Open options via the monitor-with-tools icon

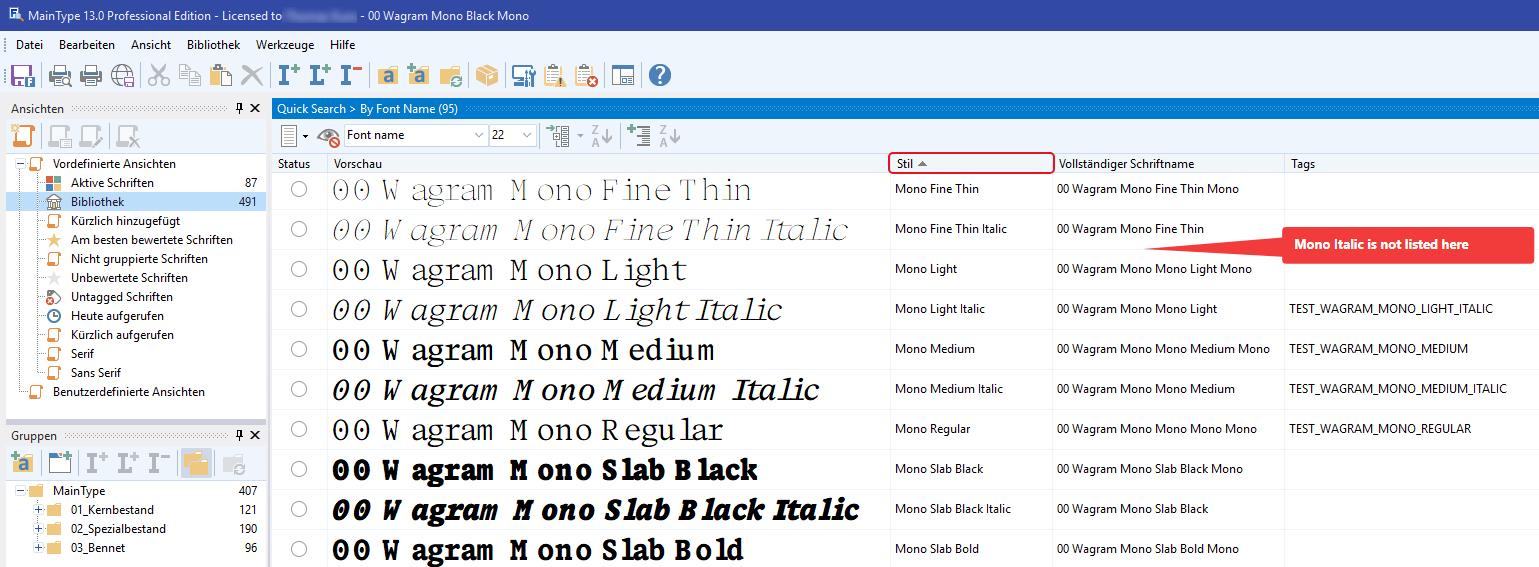tap(524, 75)
